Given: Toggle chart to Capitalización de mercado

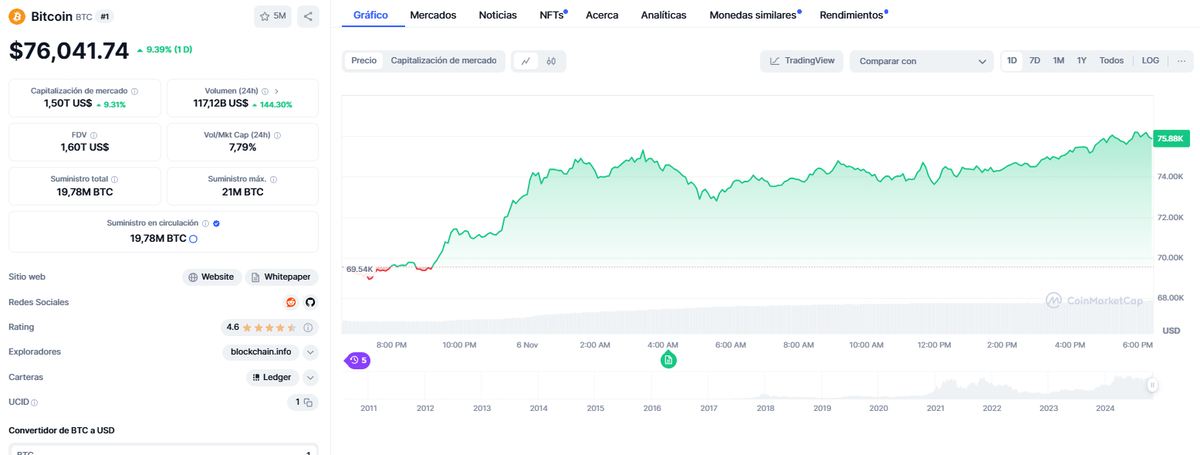Looking at the screenshot, I should pos(443,61).
